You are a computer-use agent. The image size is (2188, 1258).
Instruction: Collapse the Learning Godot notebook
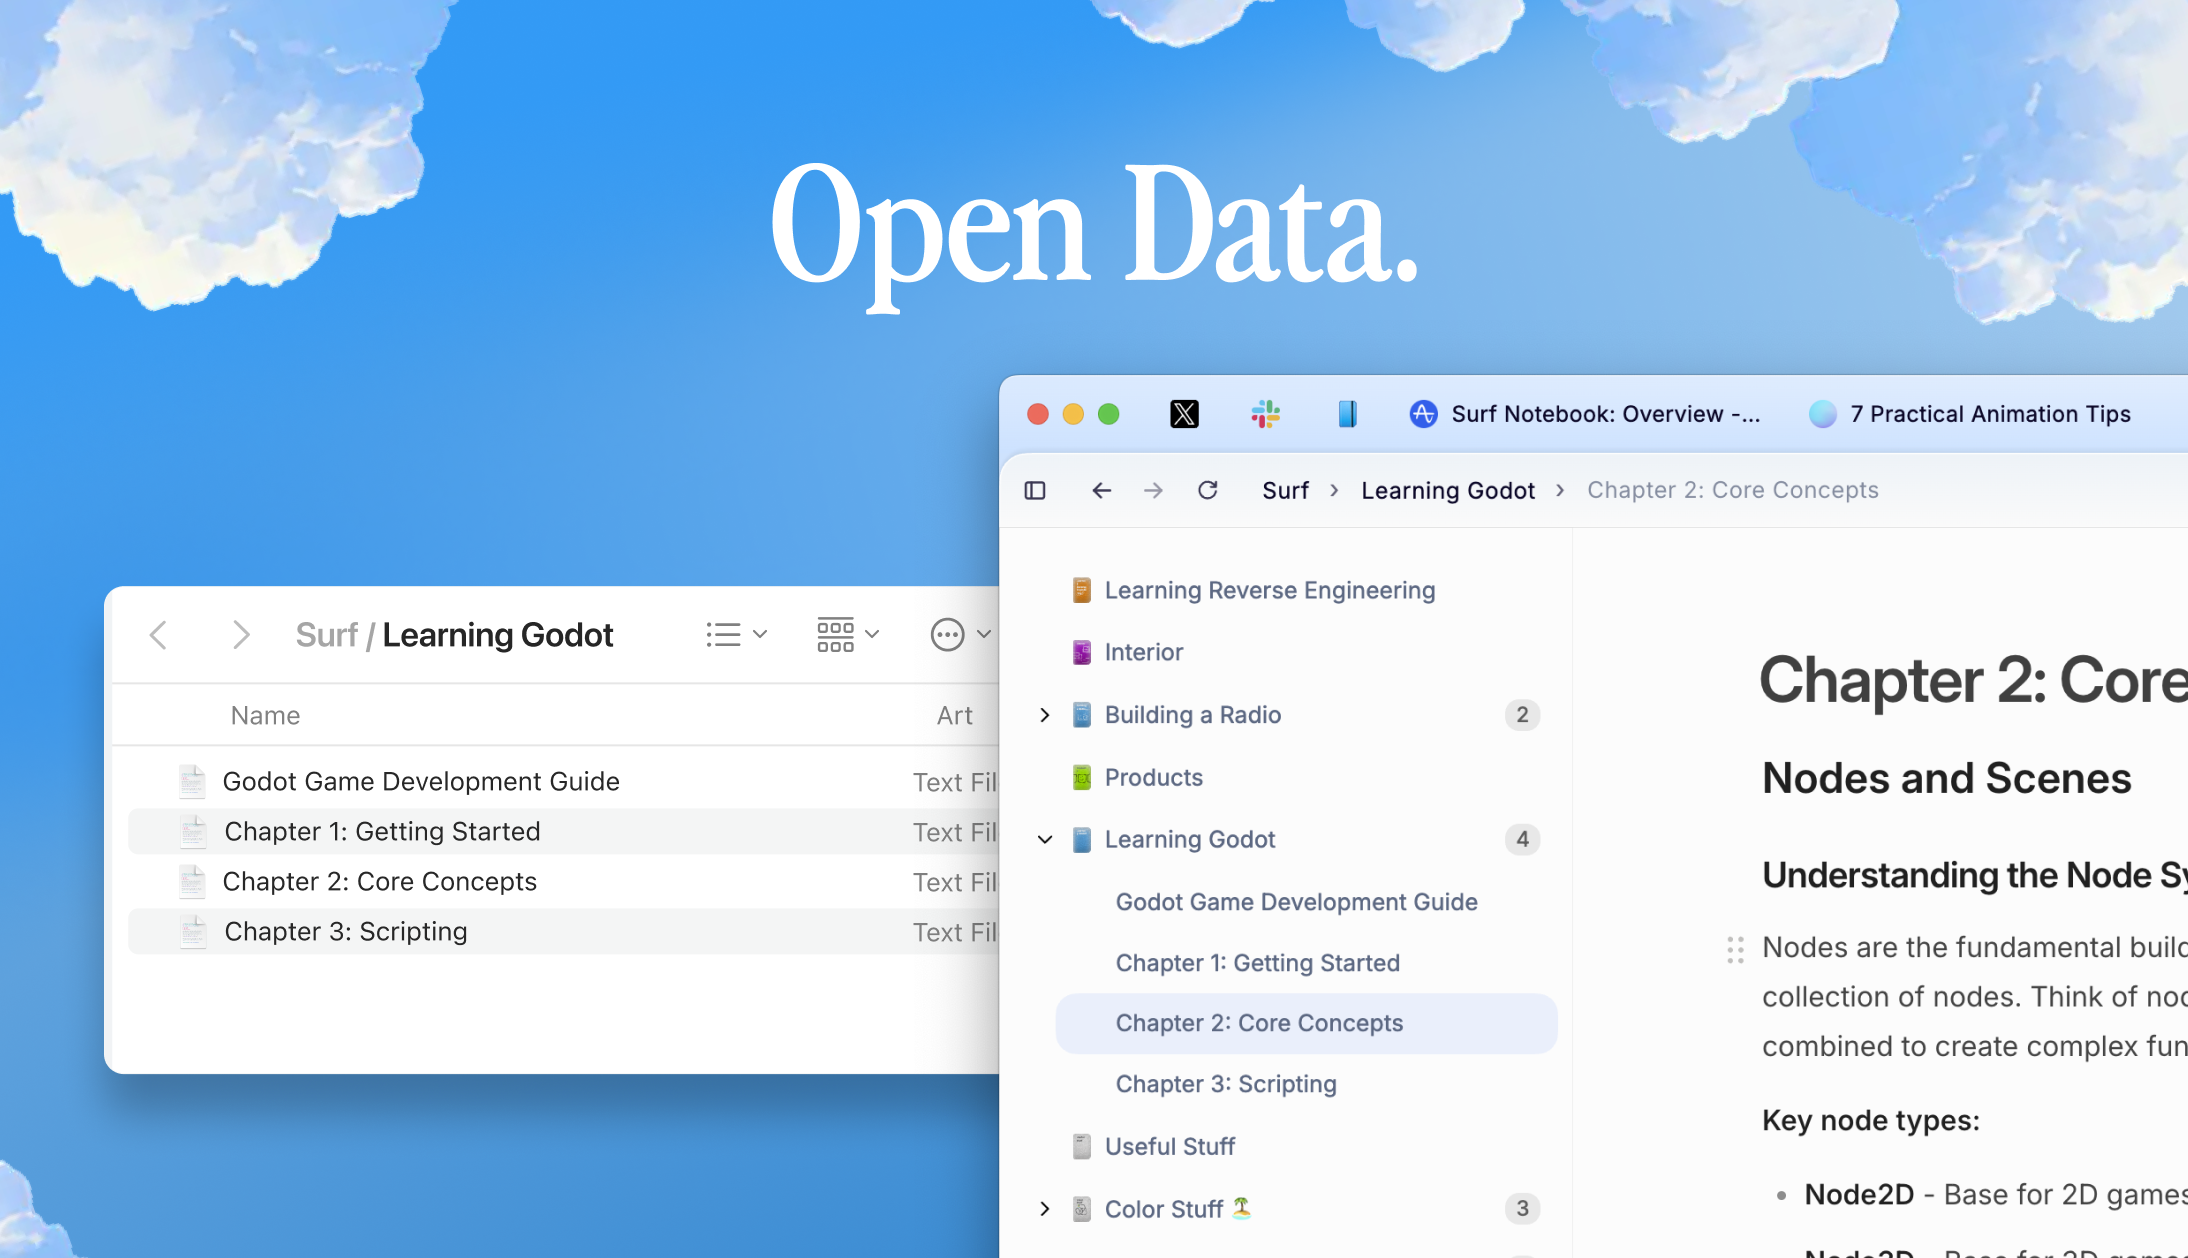(1045, 840)
